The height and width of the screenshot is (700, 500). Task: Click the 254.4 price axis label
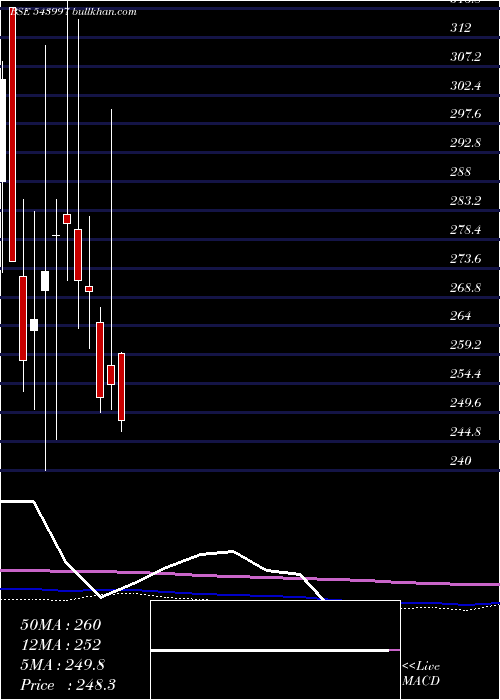tap(466, 374)
